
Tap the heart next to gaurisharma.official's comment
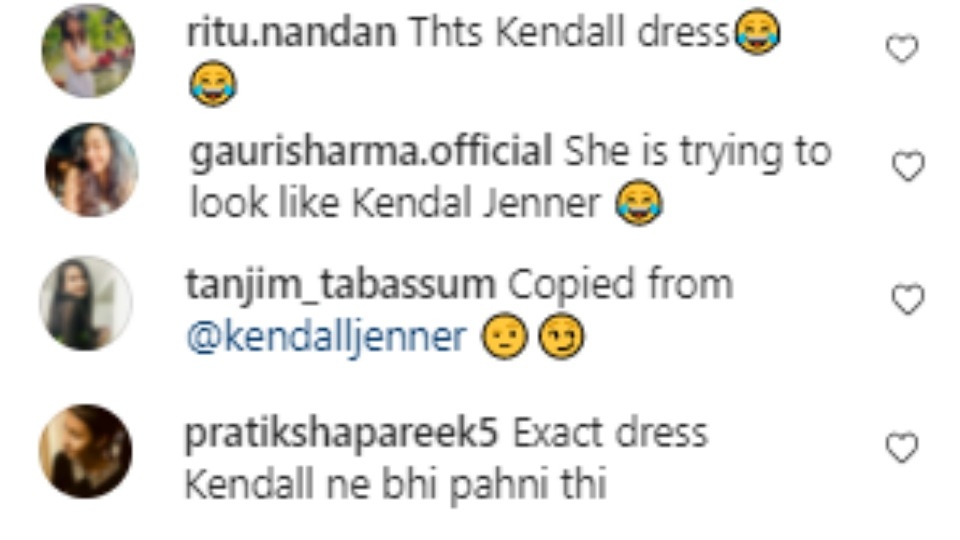point(908,166)
